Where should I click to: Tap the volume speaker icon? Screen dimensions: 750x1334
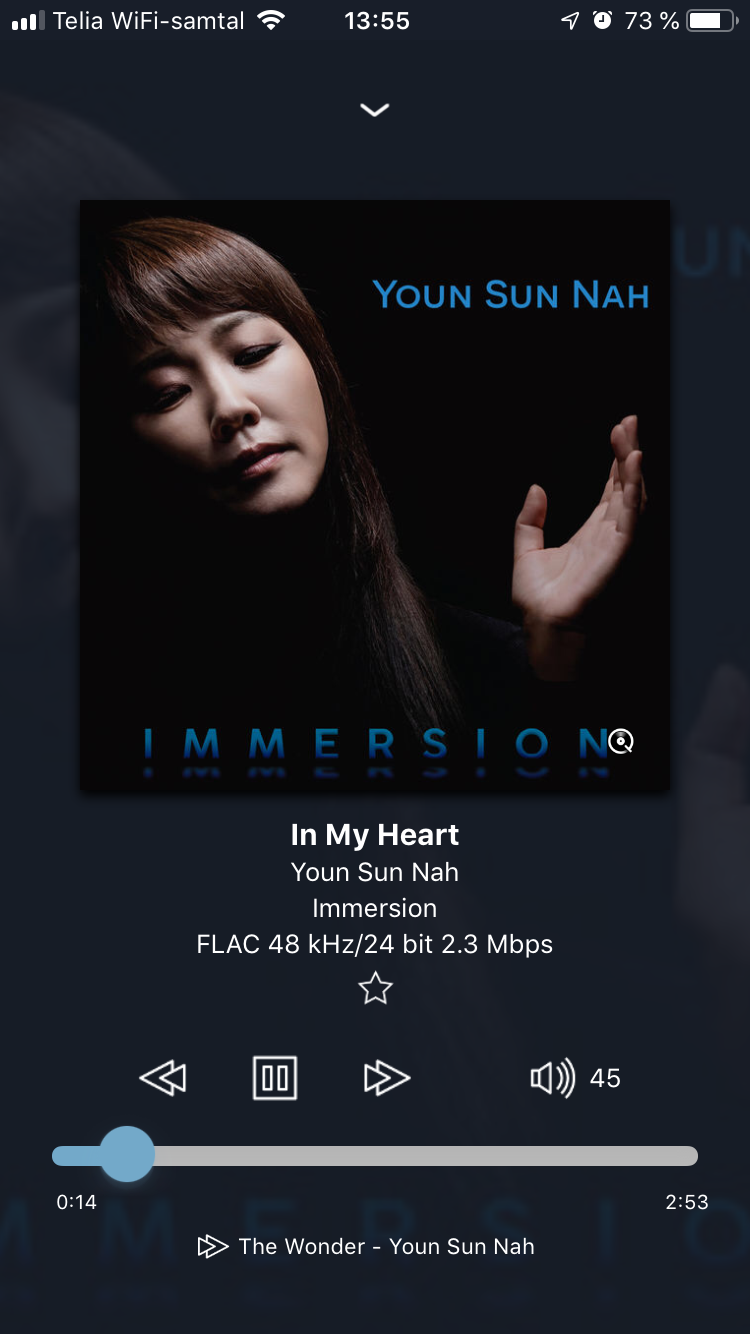tap(552, 1078)
